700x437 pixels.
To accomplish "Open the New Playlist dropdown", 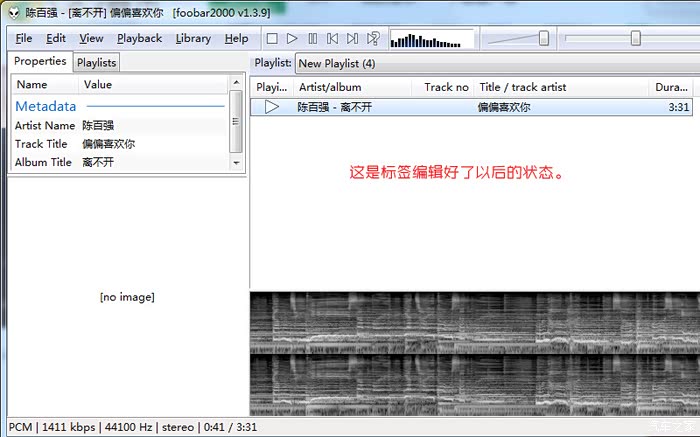I will click(337, 64).
